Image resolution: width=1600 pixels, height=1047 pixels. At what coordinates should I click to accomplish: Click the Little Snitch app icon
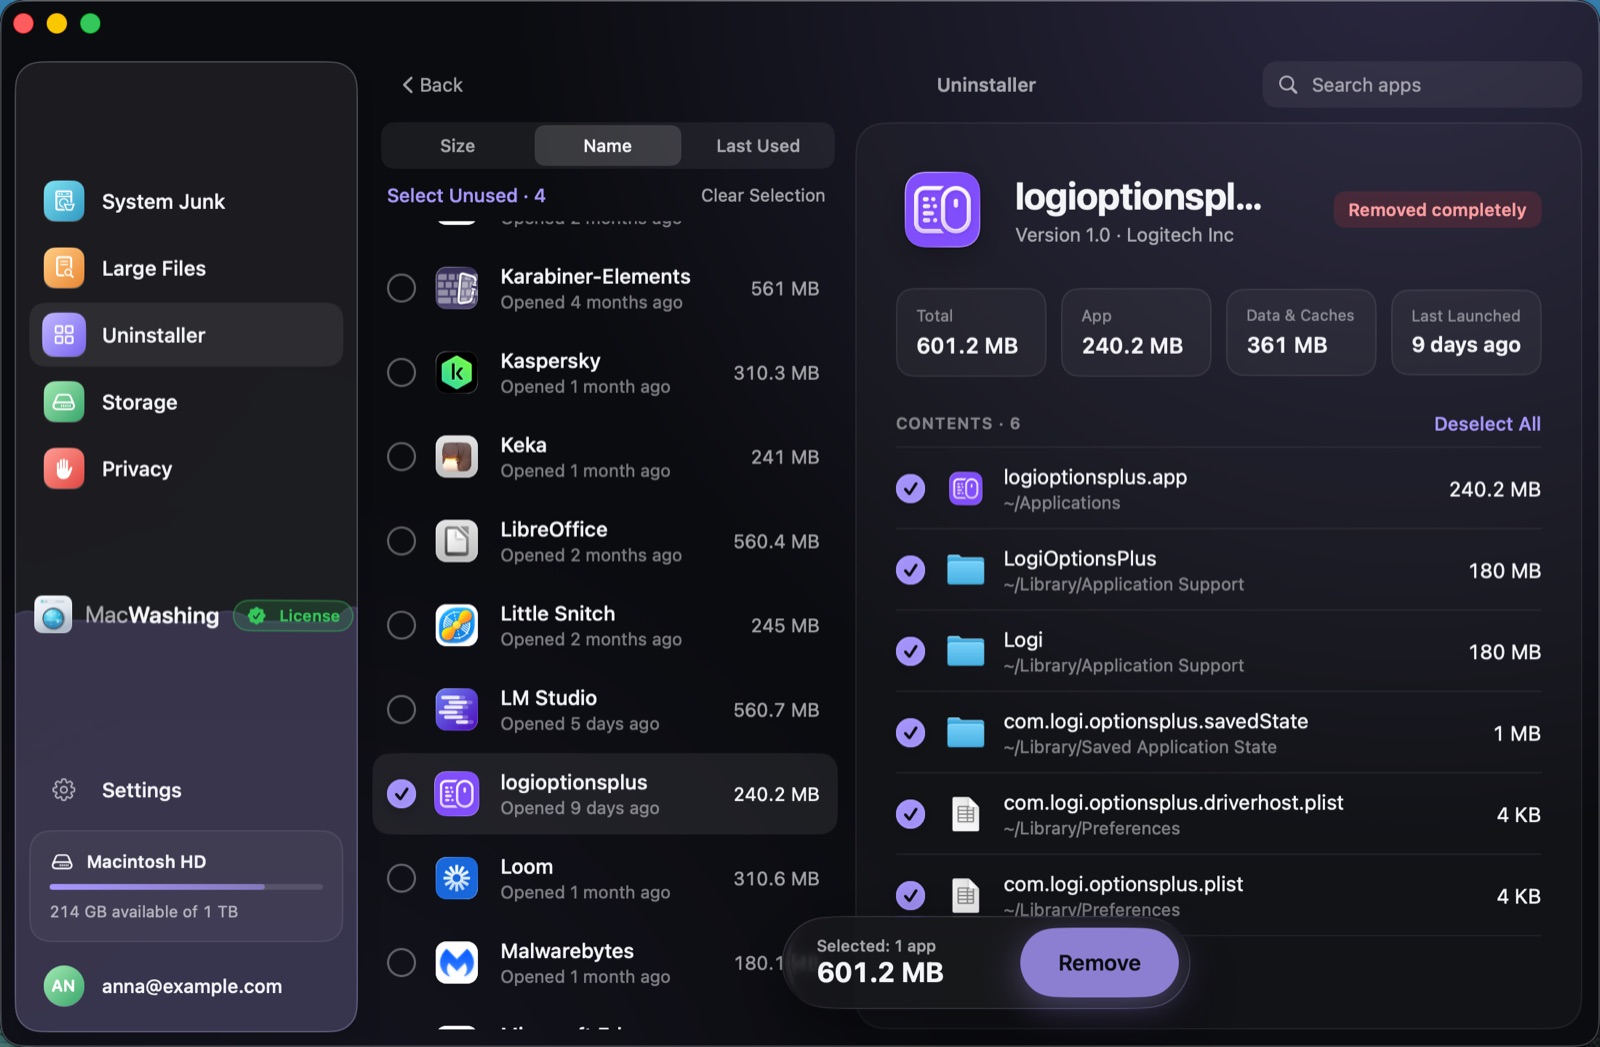[457, 625]
